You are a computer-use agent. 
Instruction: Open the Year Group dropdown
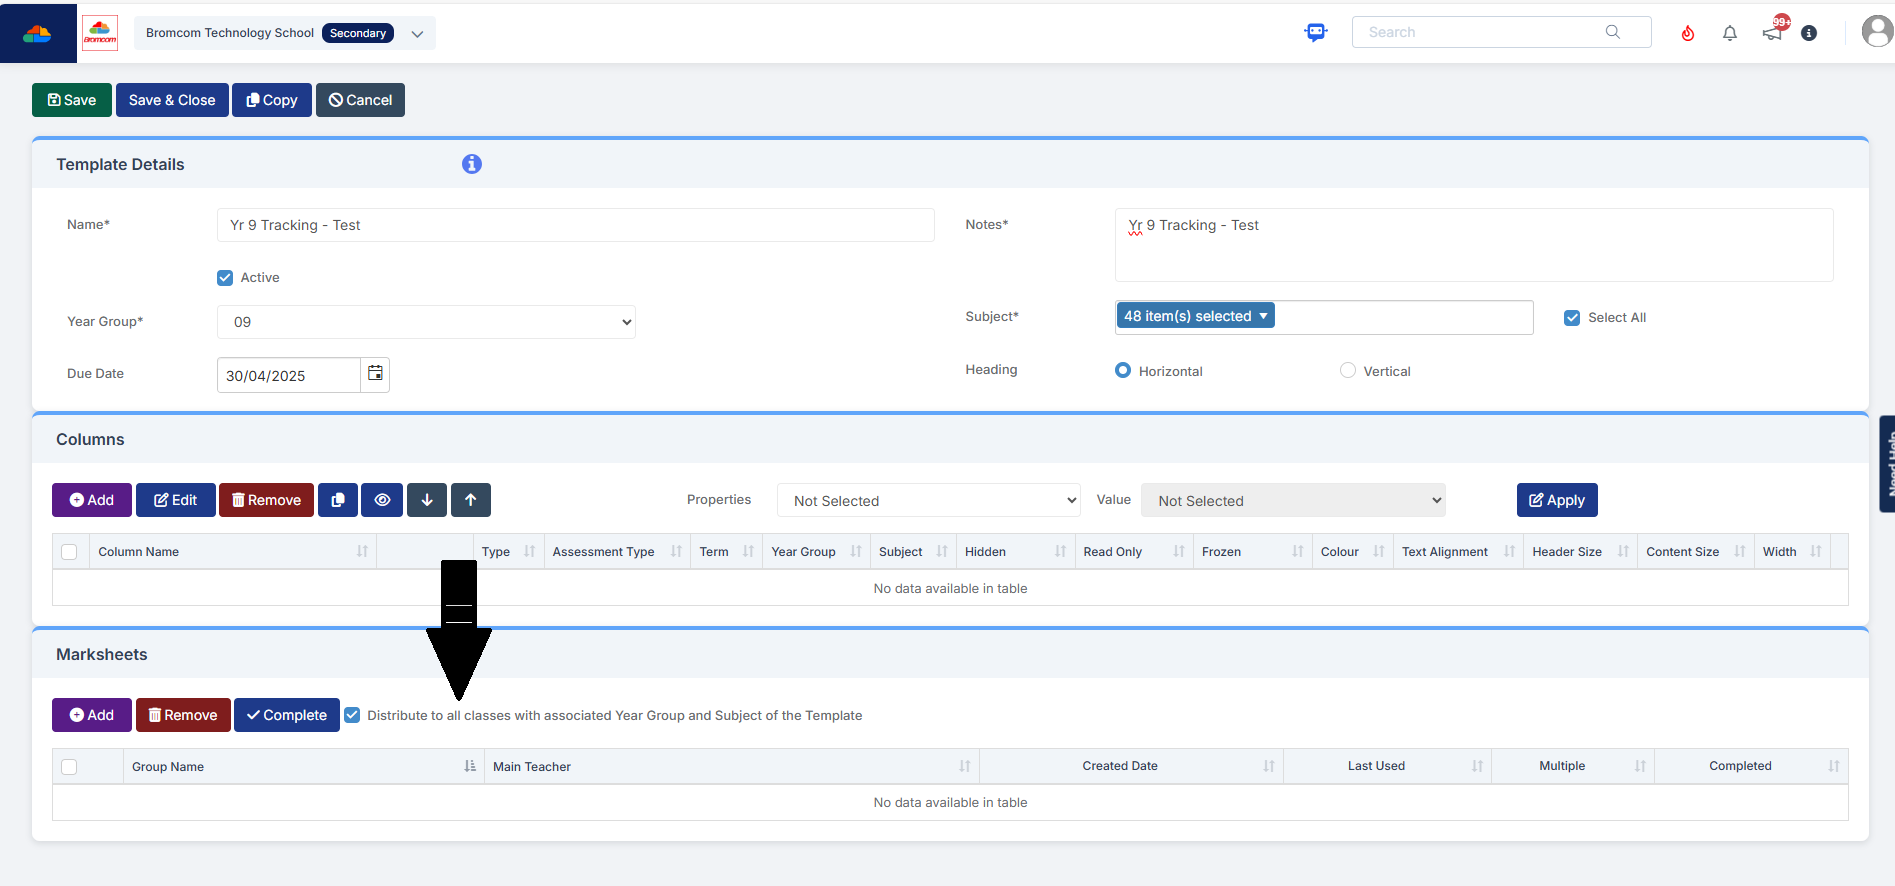[426, 322]
